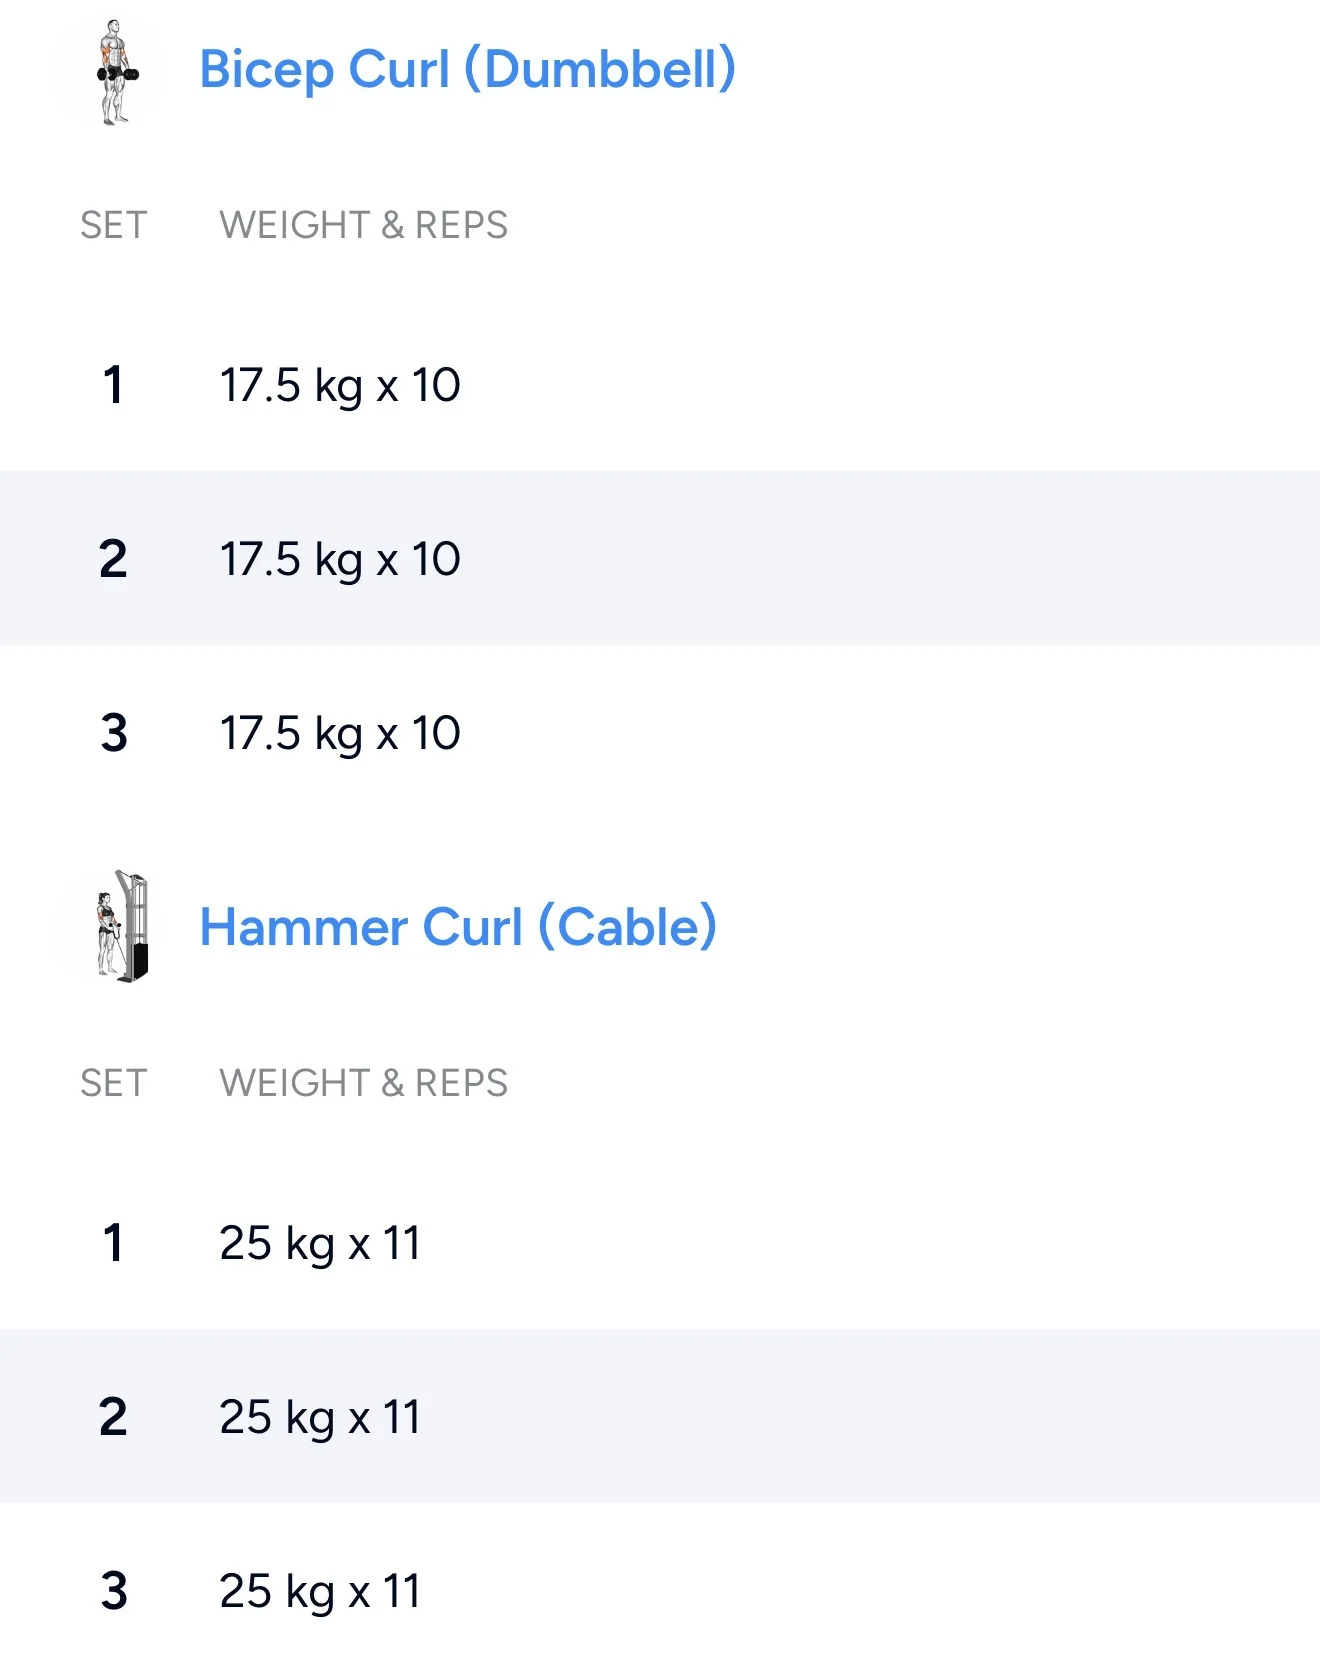Open the Bicep Curl (Dumbbell) exercise link
Screen dimensions: 1320x1678
pos(467,70)
